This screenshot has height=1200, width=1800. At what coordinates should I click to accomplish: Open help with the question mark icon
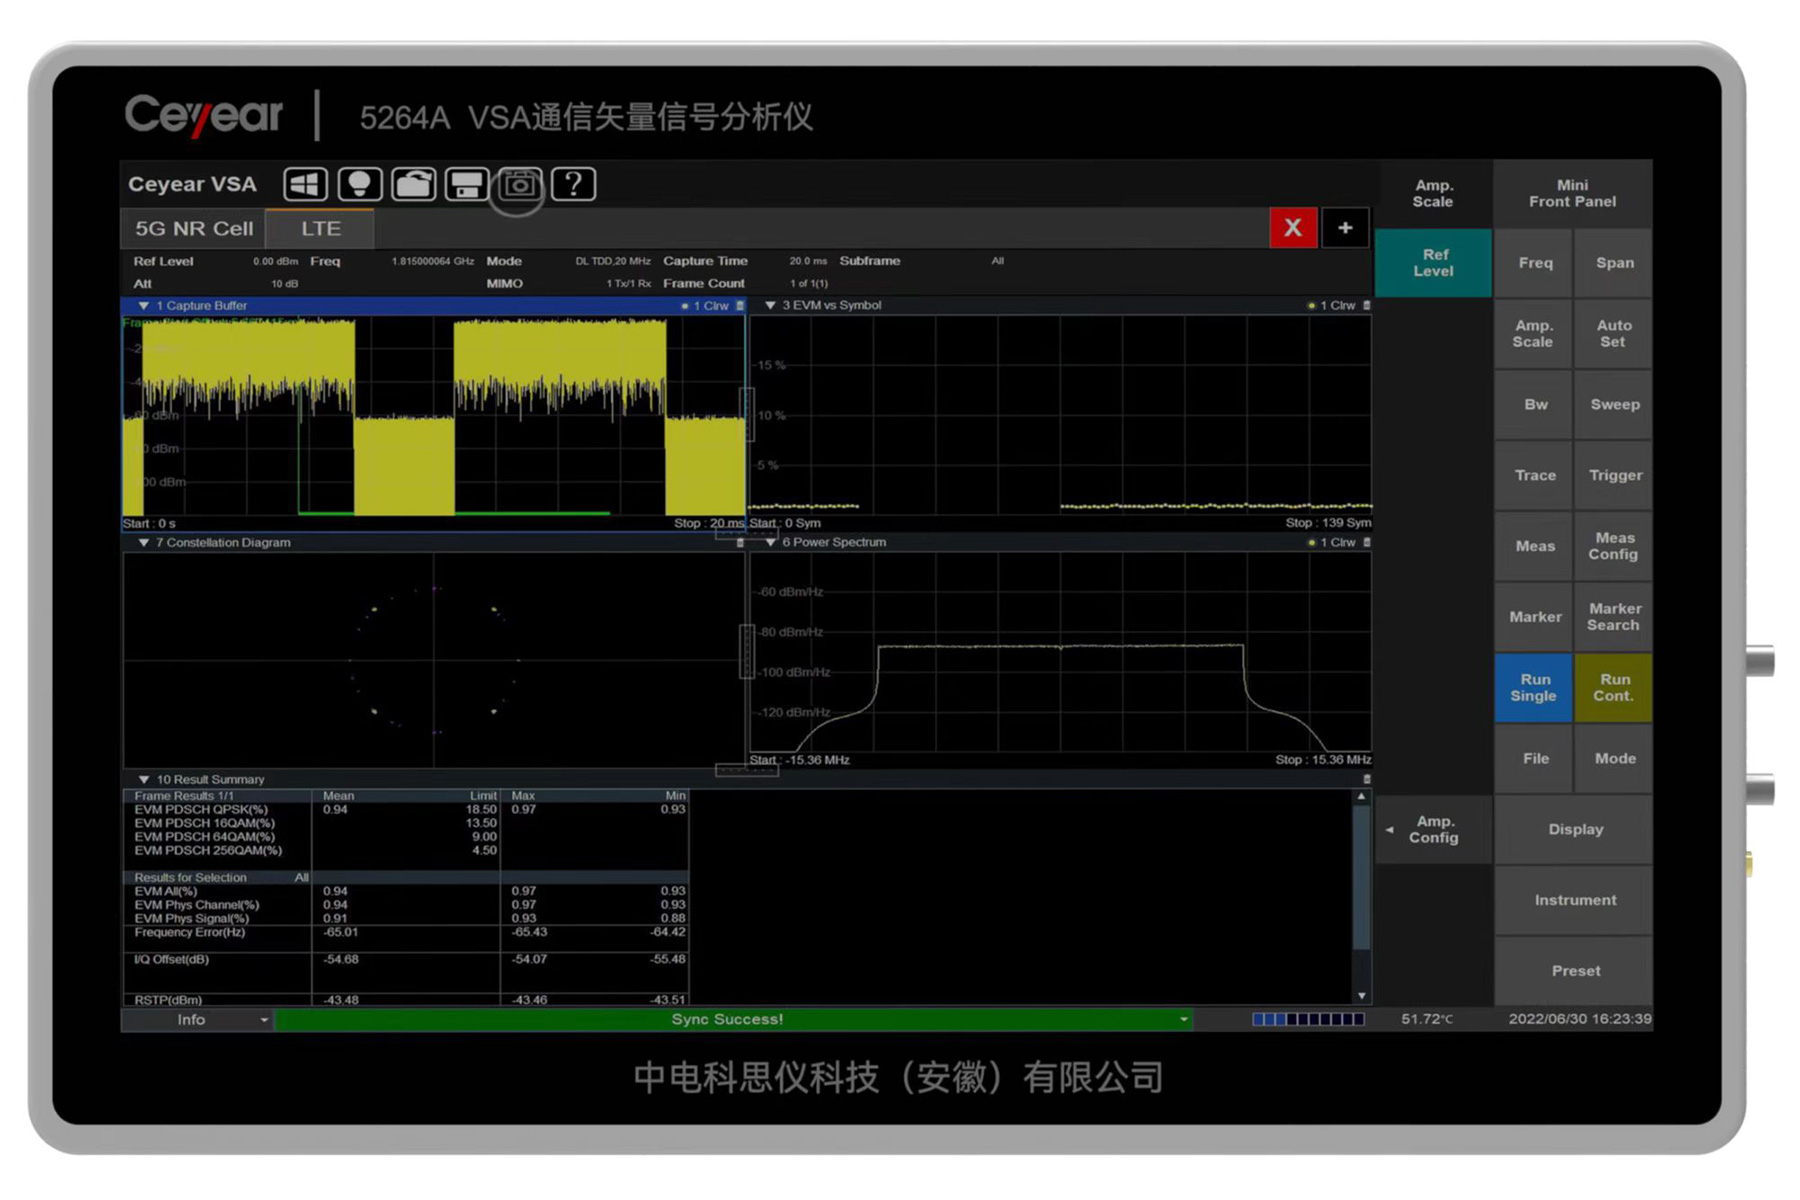point(573,184)
